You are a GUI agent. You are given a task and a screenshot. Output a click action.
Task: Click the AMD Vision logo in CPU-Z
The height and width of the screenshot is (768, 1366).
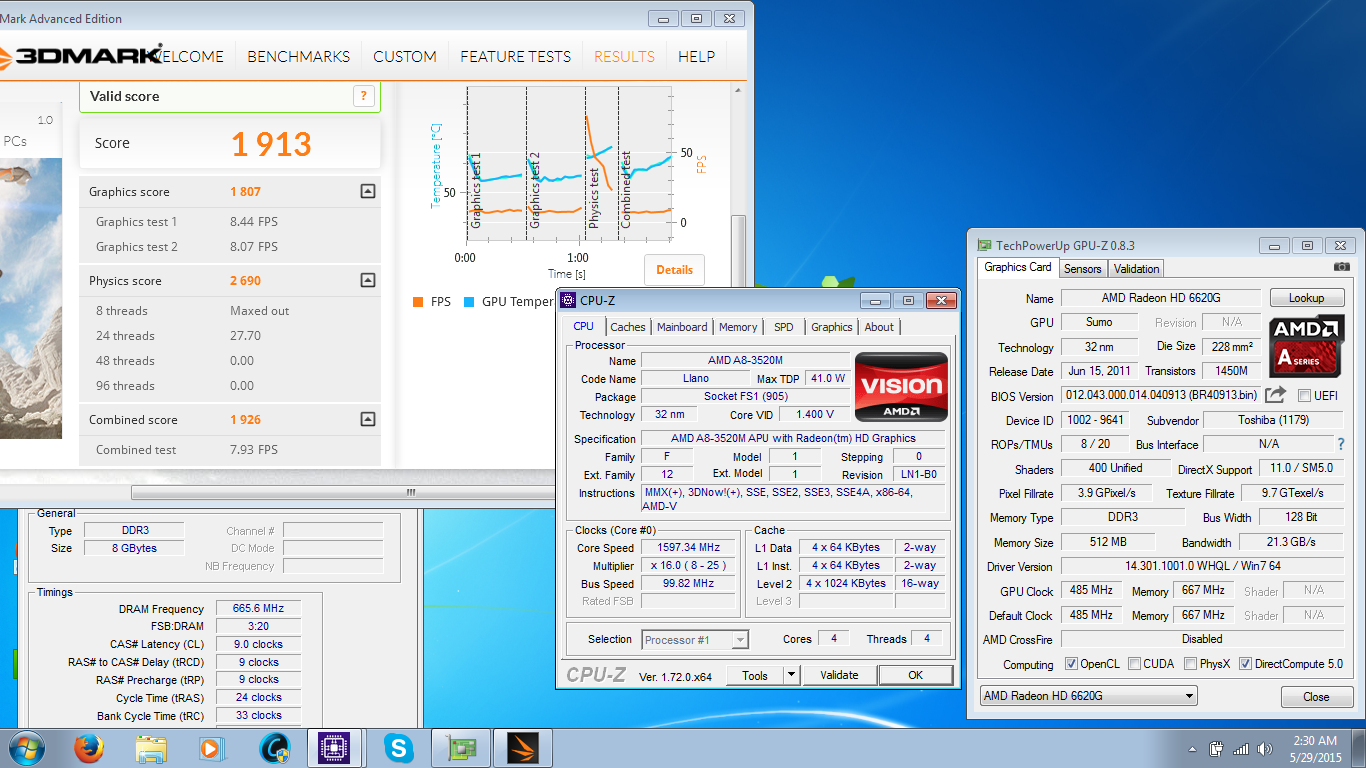(901, 387)
